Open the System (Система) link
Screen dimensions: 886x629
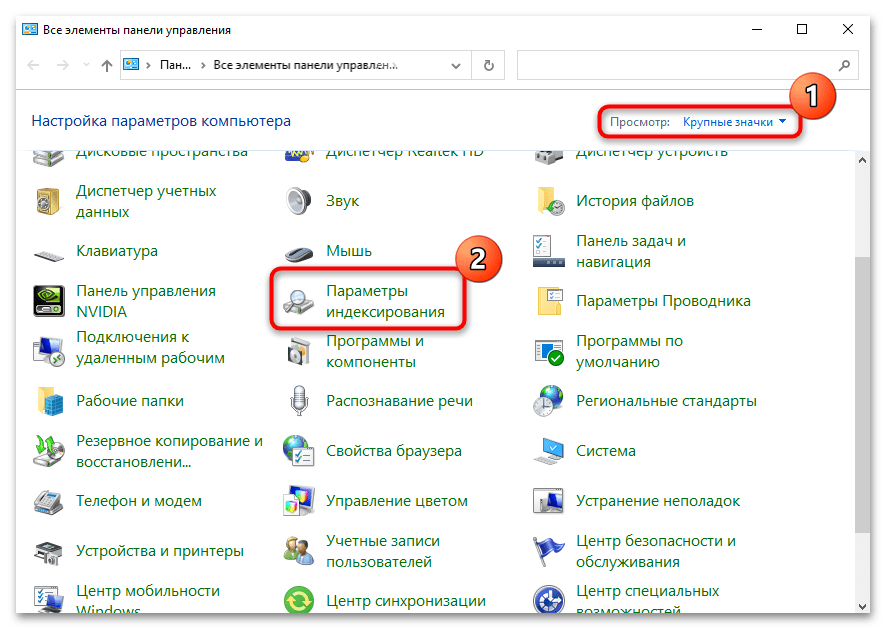pos(606,451)
